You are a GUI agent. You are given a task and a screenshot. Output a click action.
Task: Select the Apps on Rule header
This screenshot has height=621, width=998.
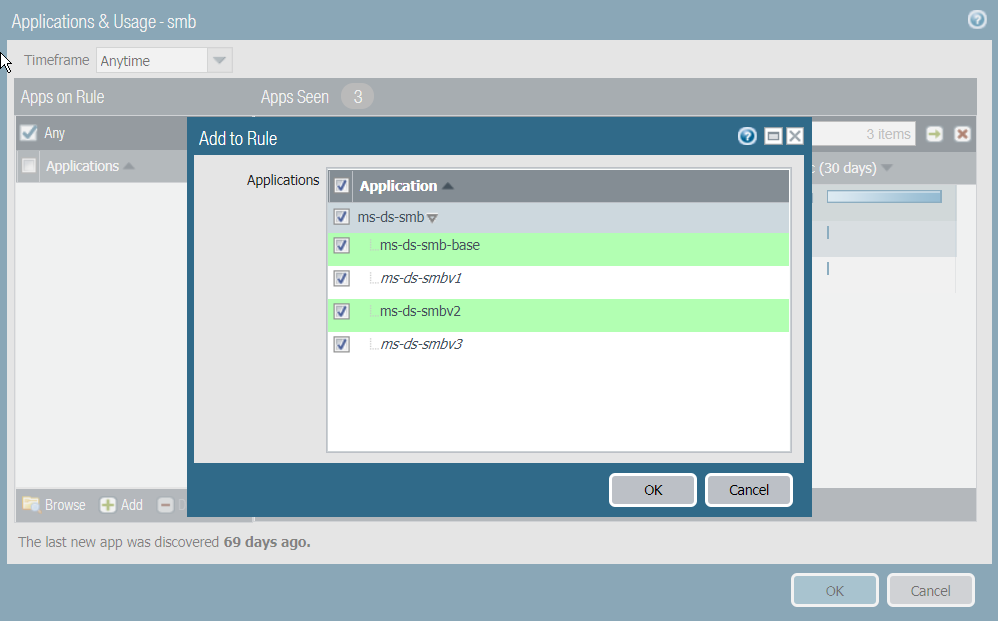pos(62,97)
